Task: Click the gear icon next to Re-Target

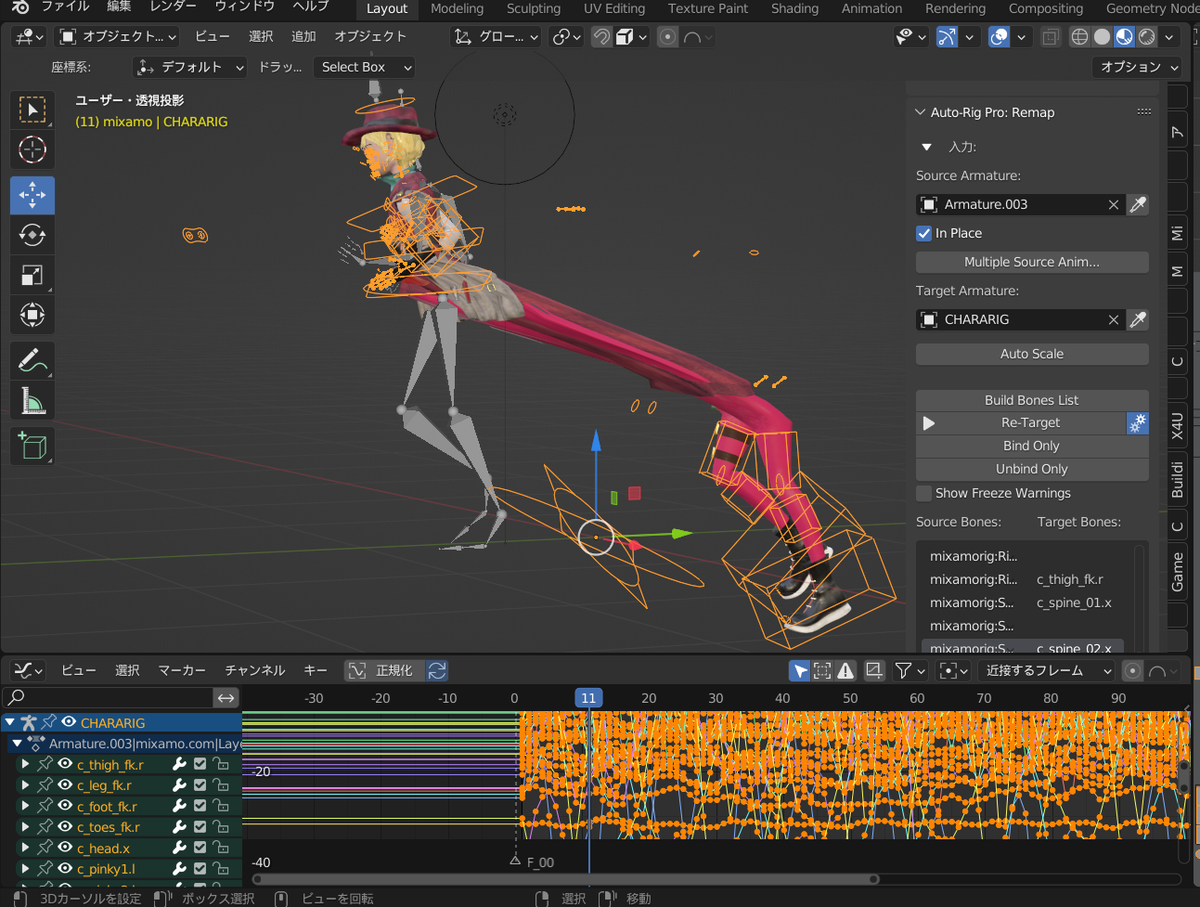Action: (x=1138, y=422)
